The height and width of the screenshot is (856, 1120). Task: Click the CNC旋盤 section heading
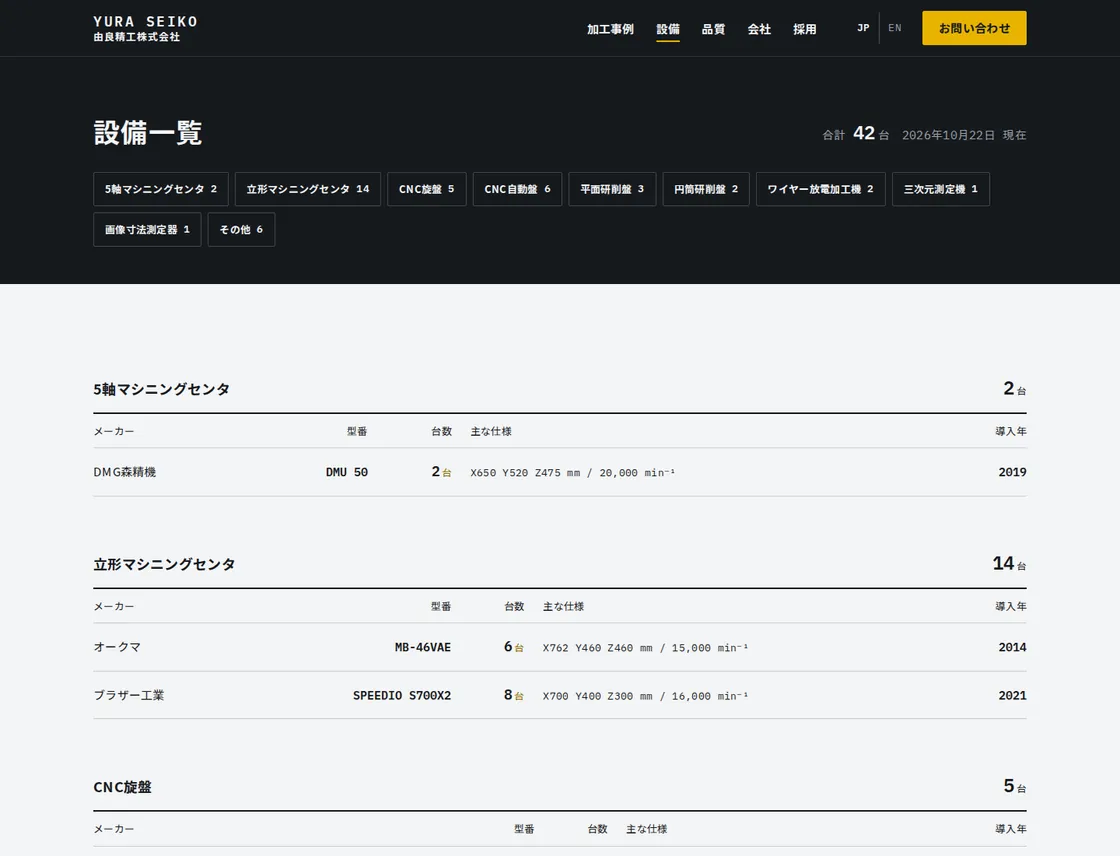[x=122, y=787]
